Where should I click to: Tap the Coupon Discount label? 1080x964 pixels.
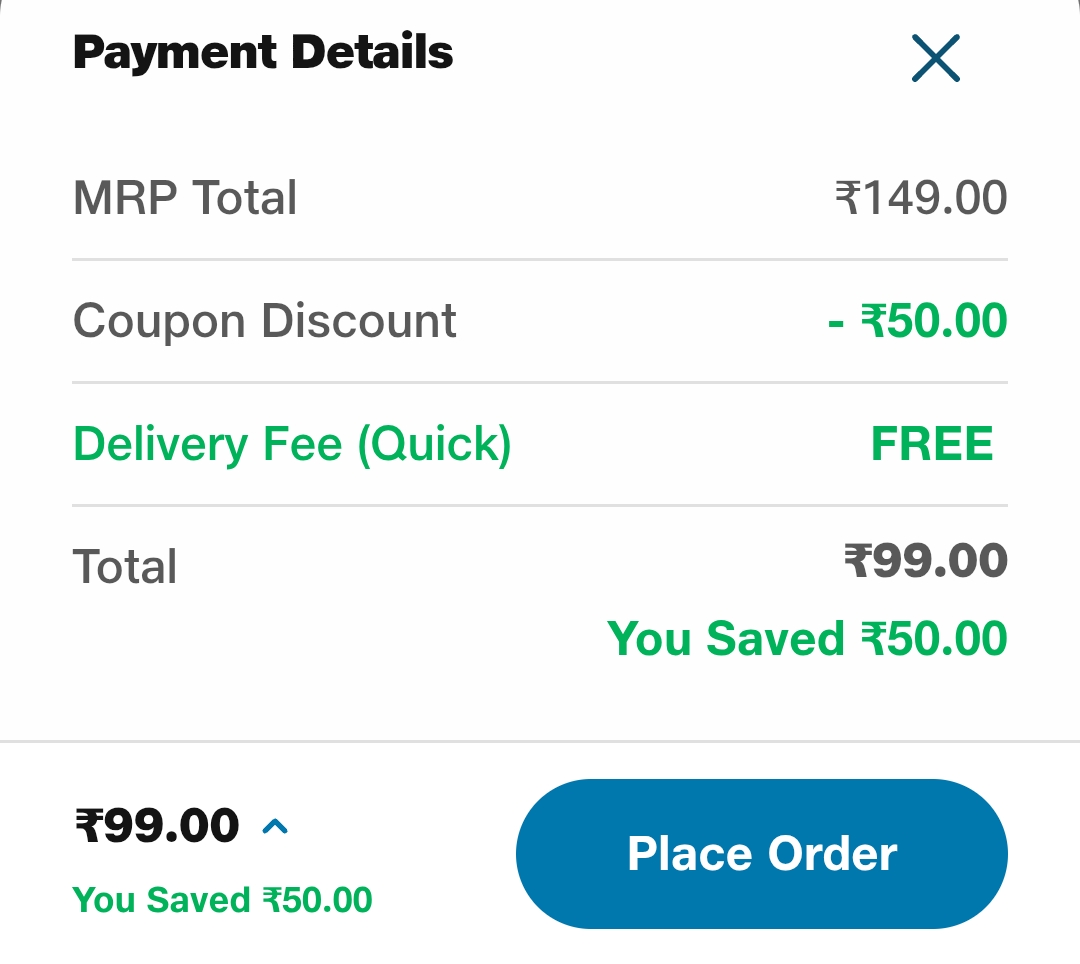tap(265, 321)
